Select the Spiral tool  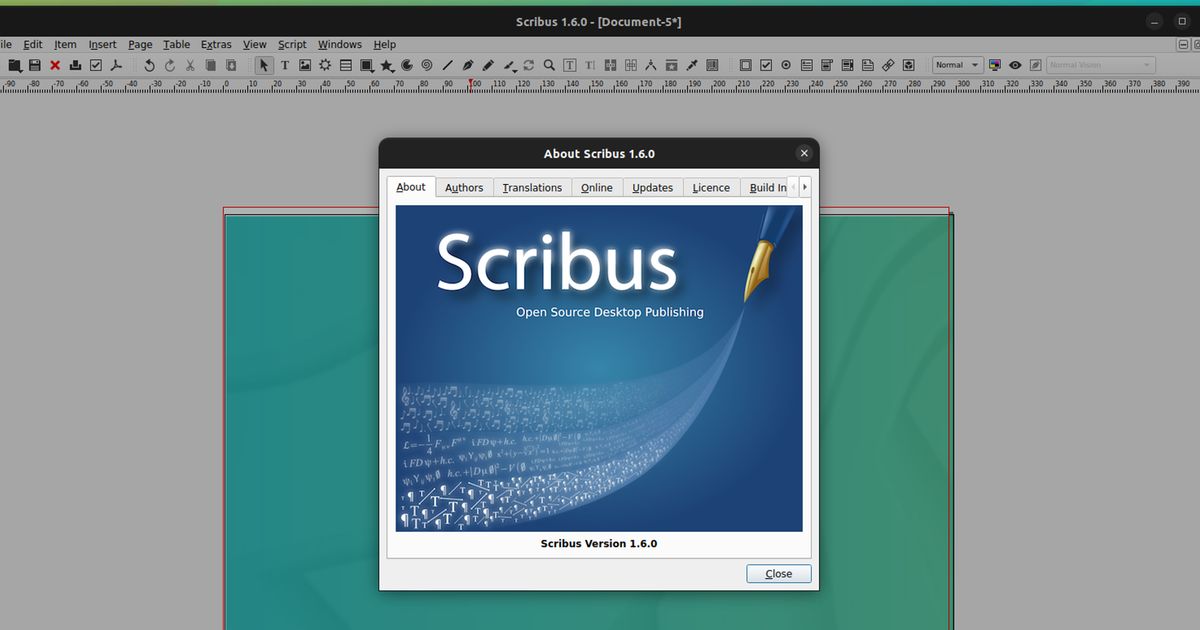(x=427, y=65)
